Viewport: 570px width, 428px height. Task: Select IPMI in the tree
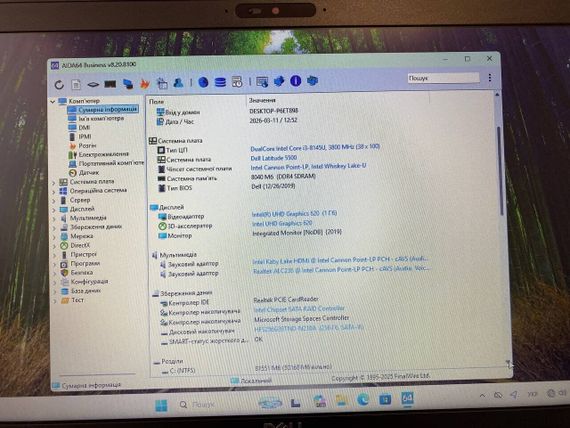(x=85, y=137)
